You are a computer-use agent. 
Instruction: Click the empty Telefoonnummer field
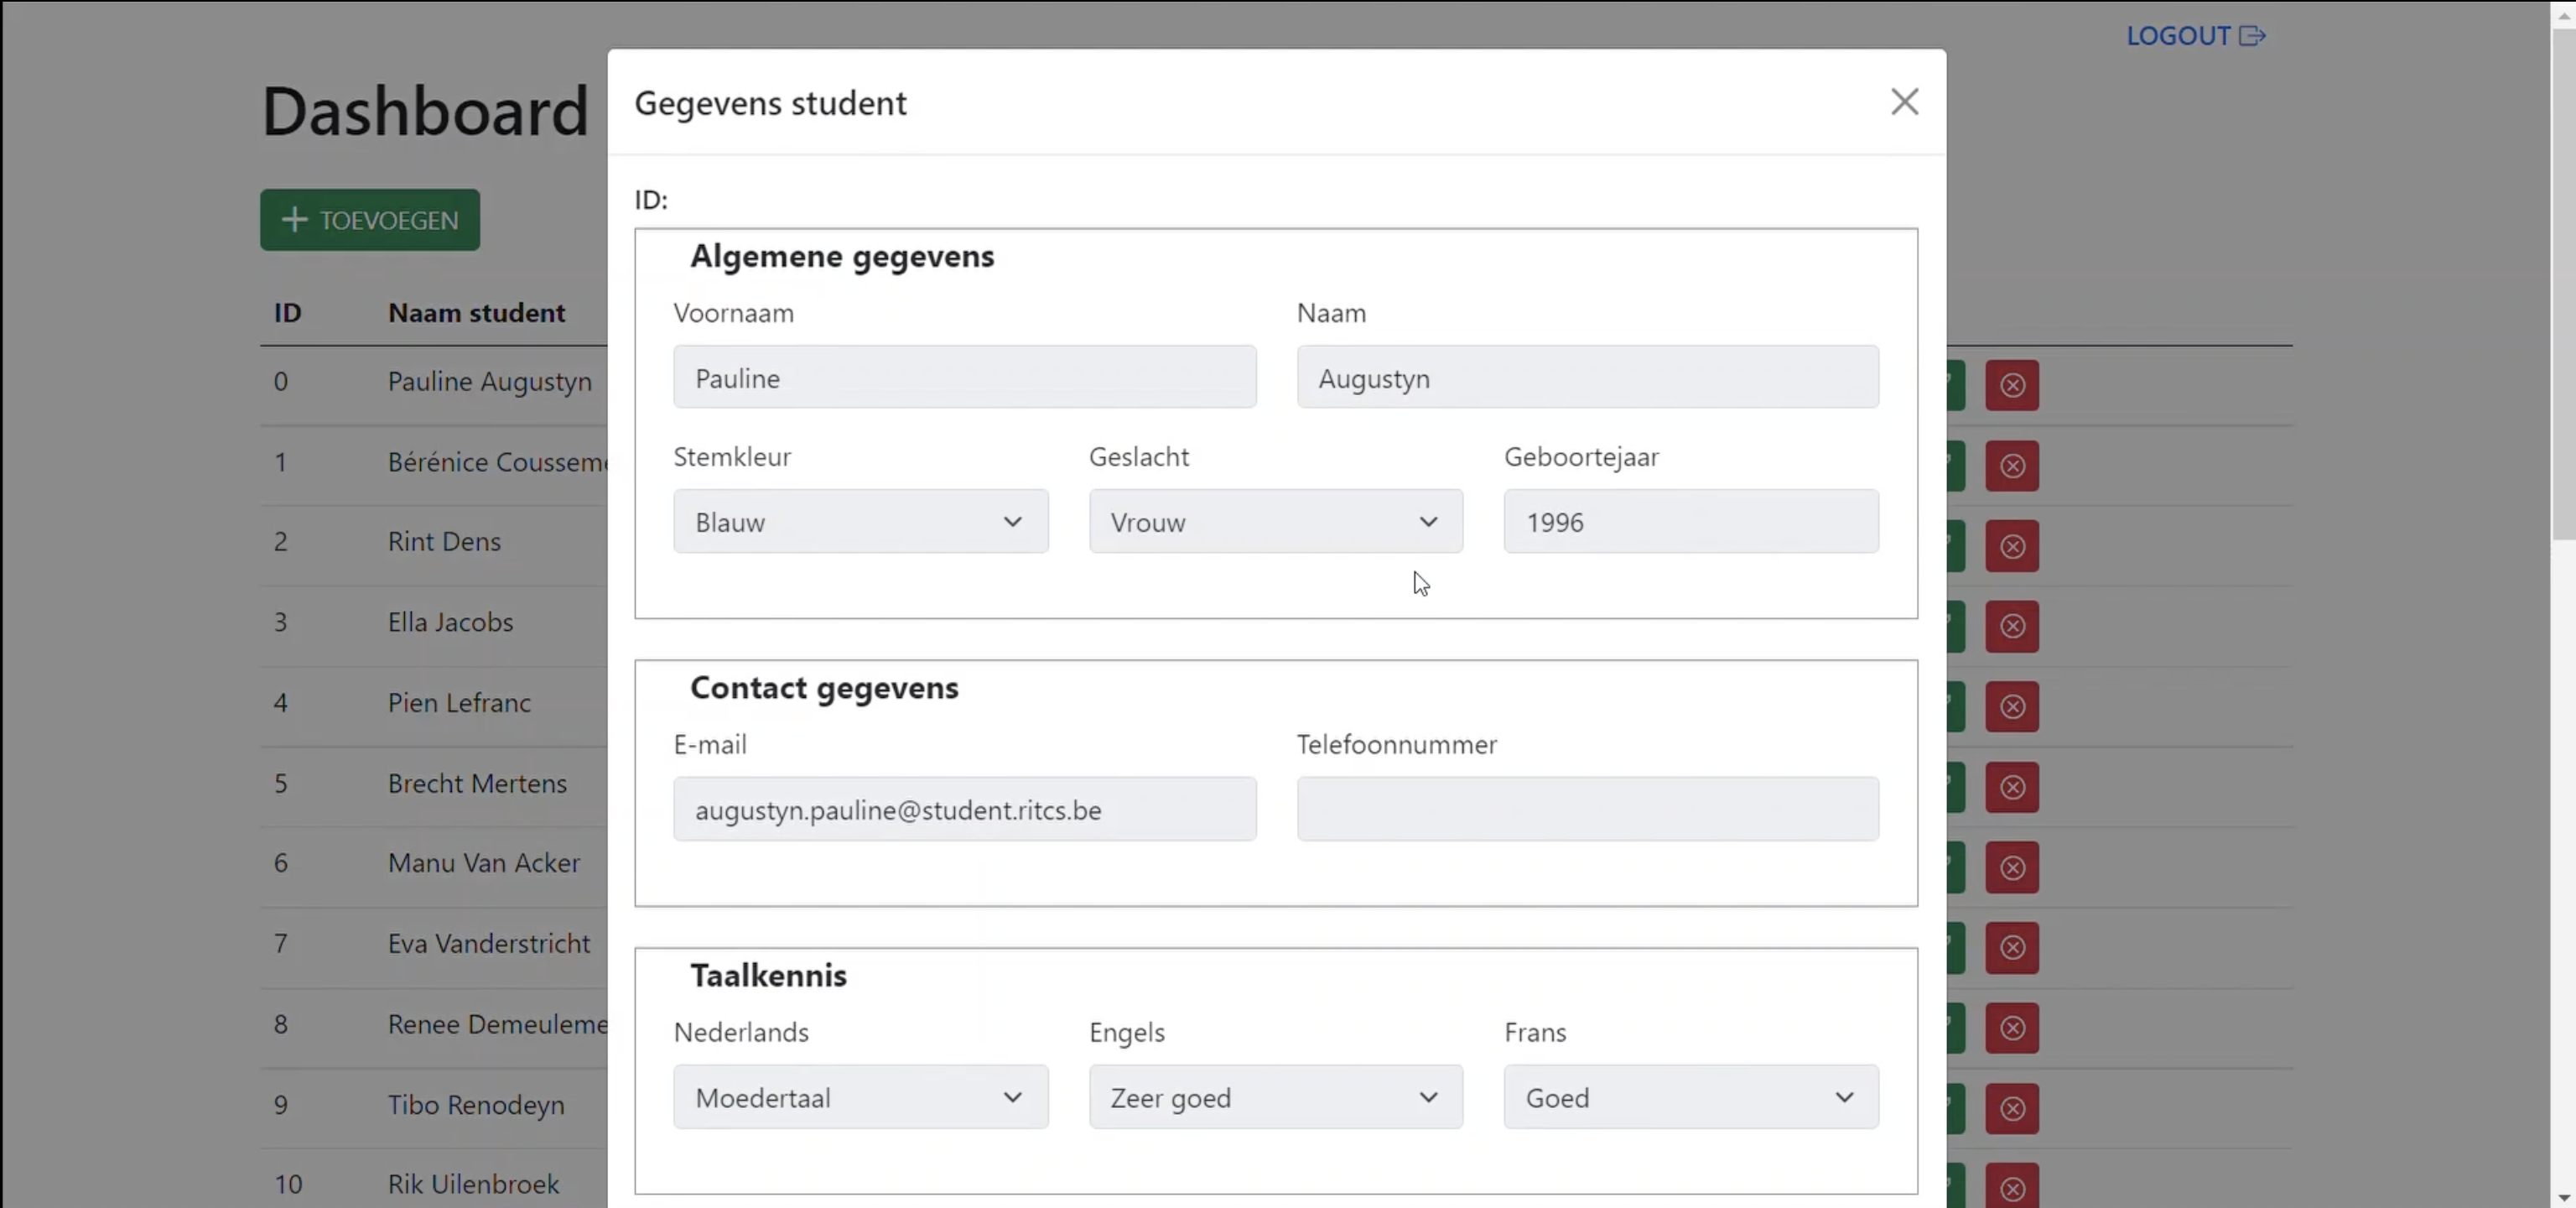tap(1587, 809)
